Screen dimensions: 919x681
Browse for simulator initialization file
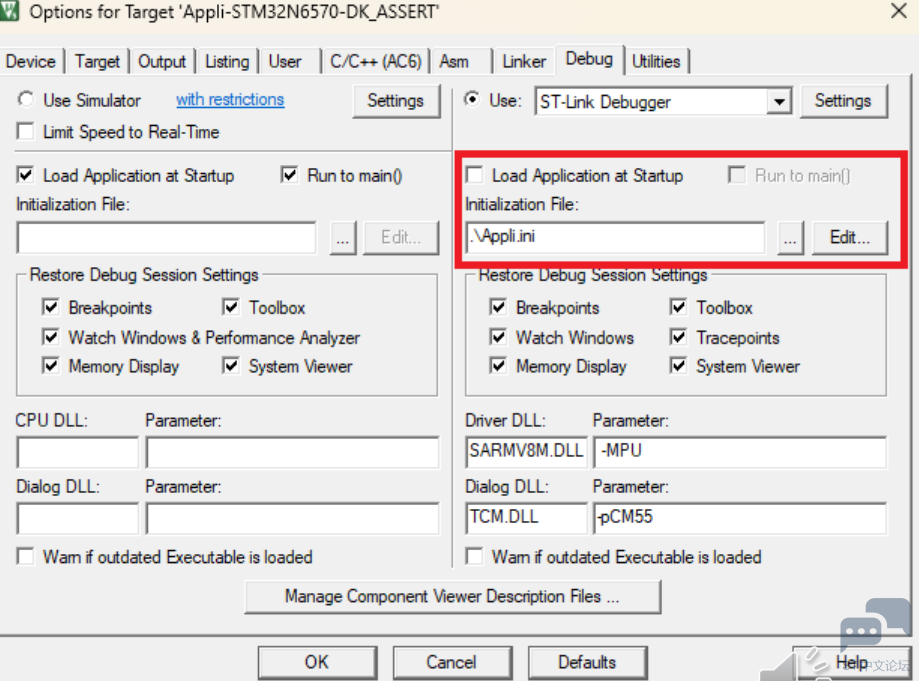tap(343, 237)
